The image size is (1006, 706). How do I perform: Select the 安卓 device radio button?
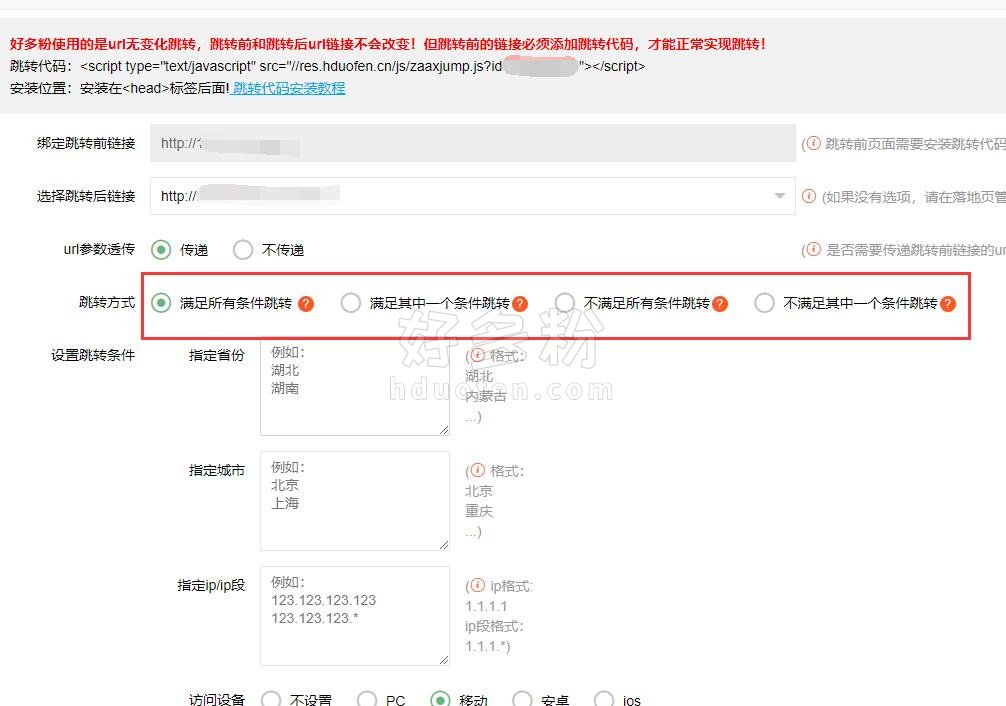pyautogui.click(x=522, y=700)
